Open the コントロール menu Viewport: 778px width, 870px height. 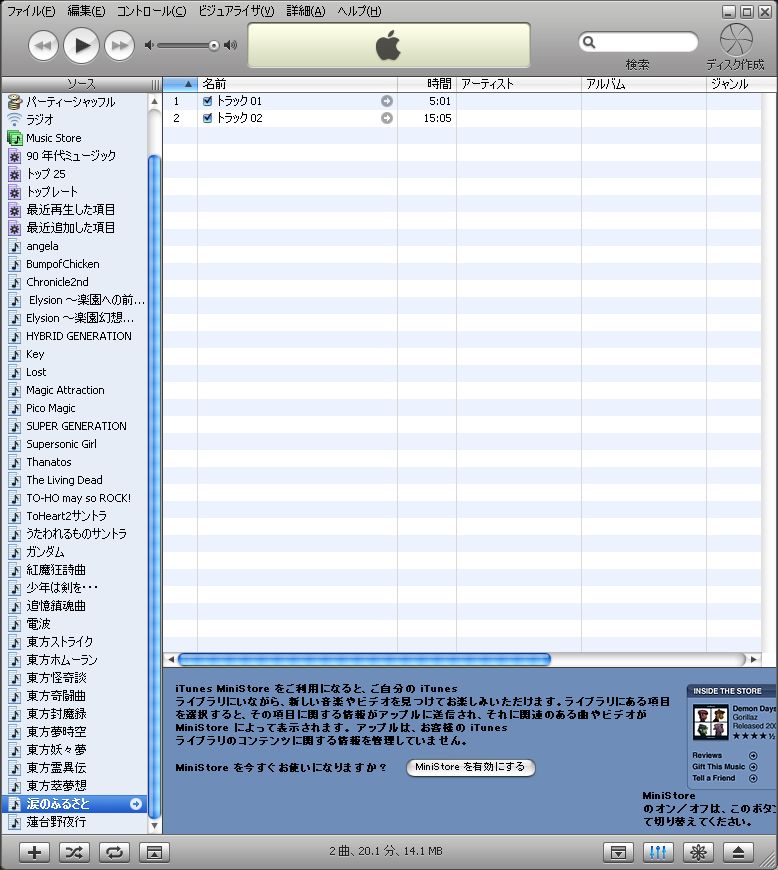click(x=151, y=11)
